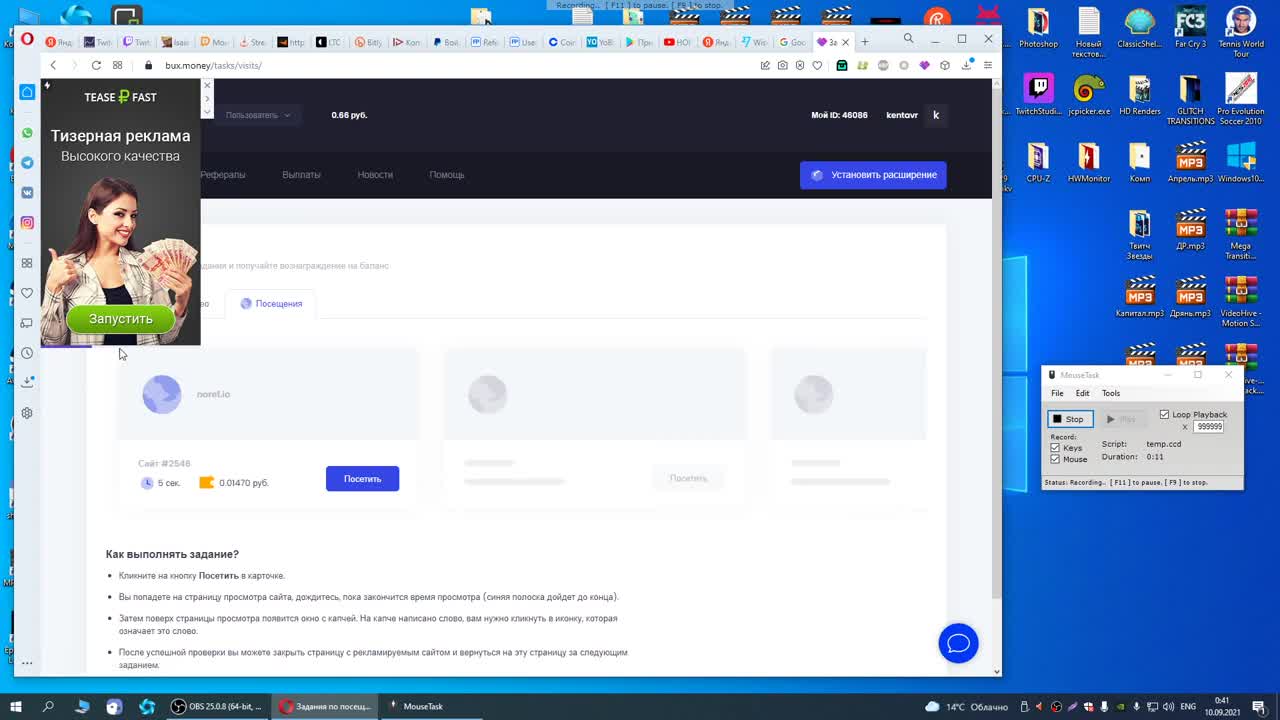Open Opera sidebar speed dial grid icon
The height and width of the screenshot is (720, 1280).
click(27, 263)
